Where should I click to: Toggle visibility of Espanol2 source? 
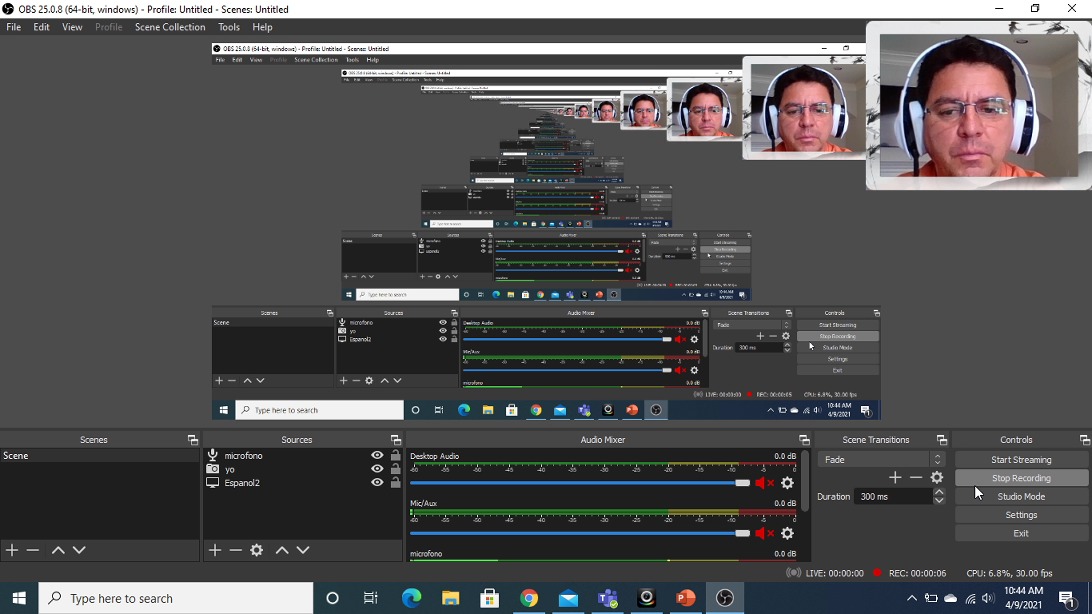(377, 482)
